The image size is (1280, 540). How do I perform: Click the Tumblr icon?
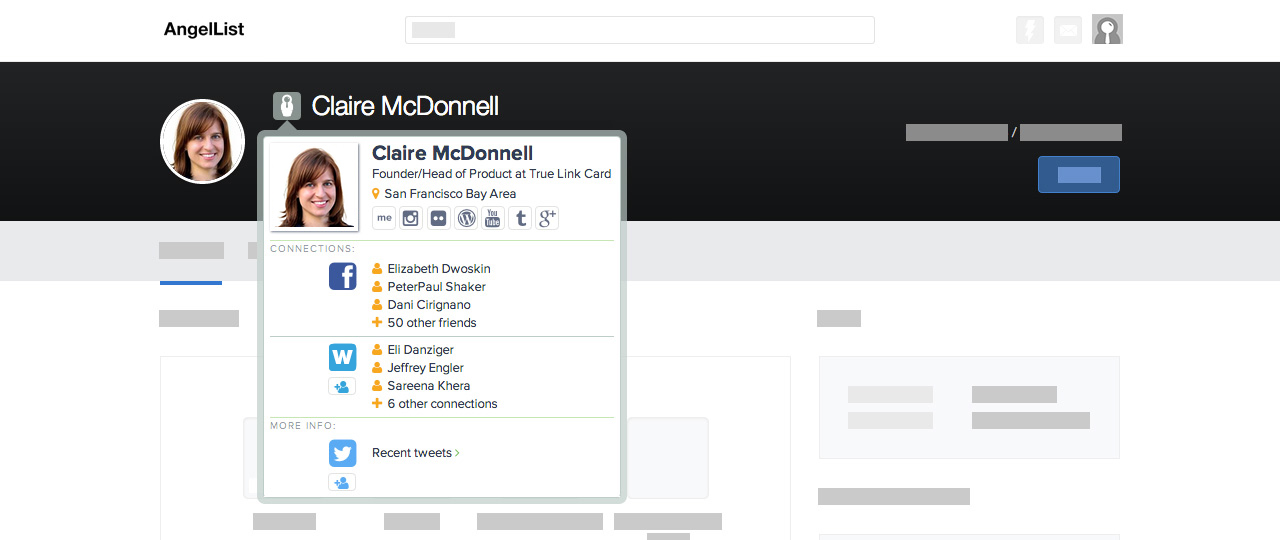[519, 219]
